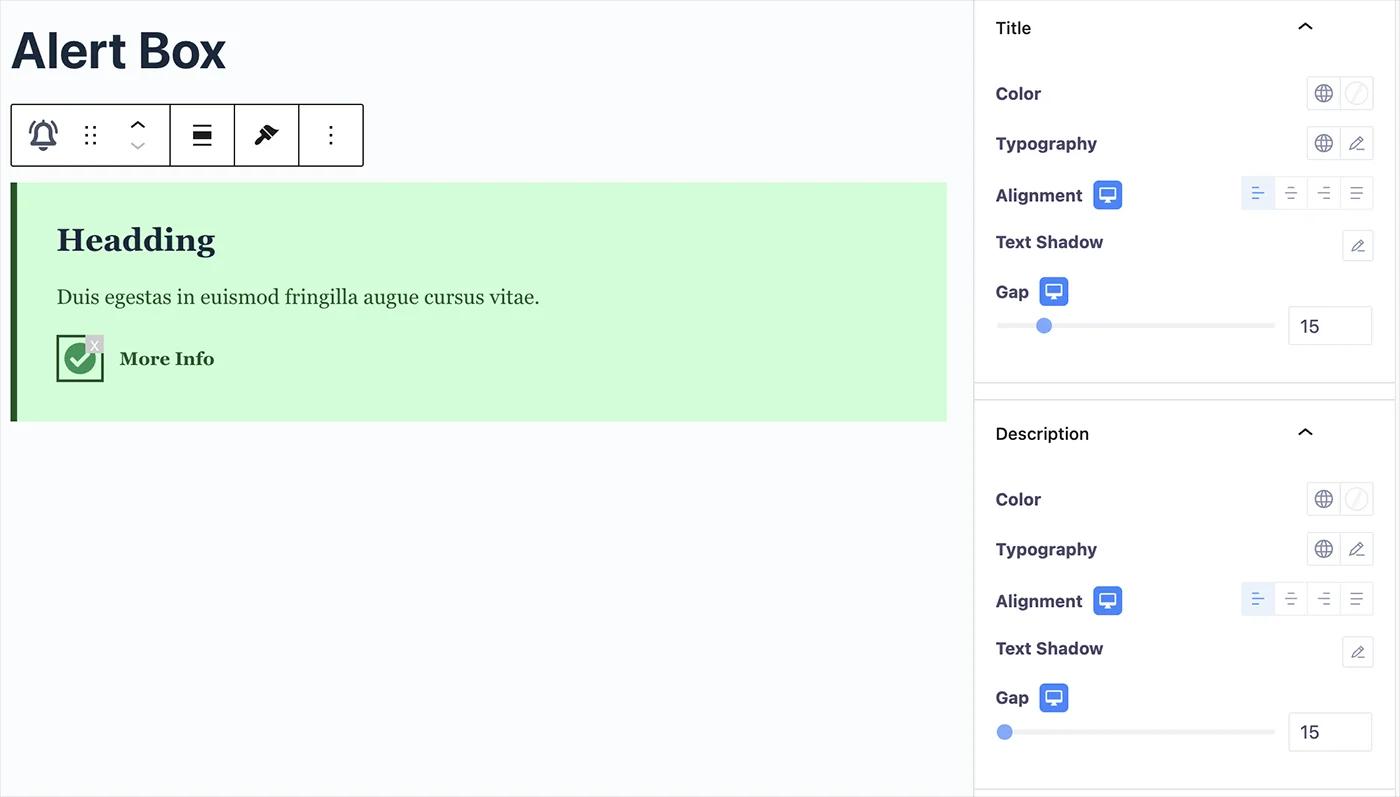Open the Typography pencil editor under Title
The image size is (1400, 797).
click(x=1356, y=143)
